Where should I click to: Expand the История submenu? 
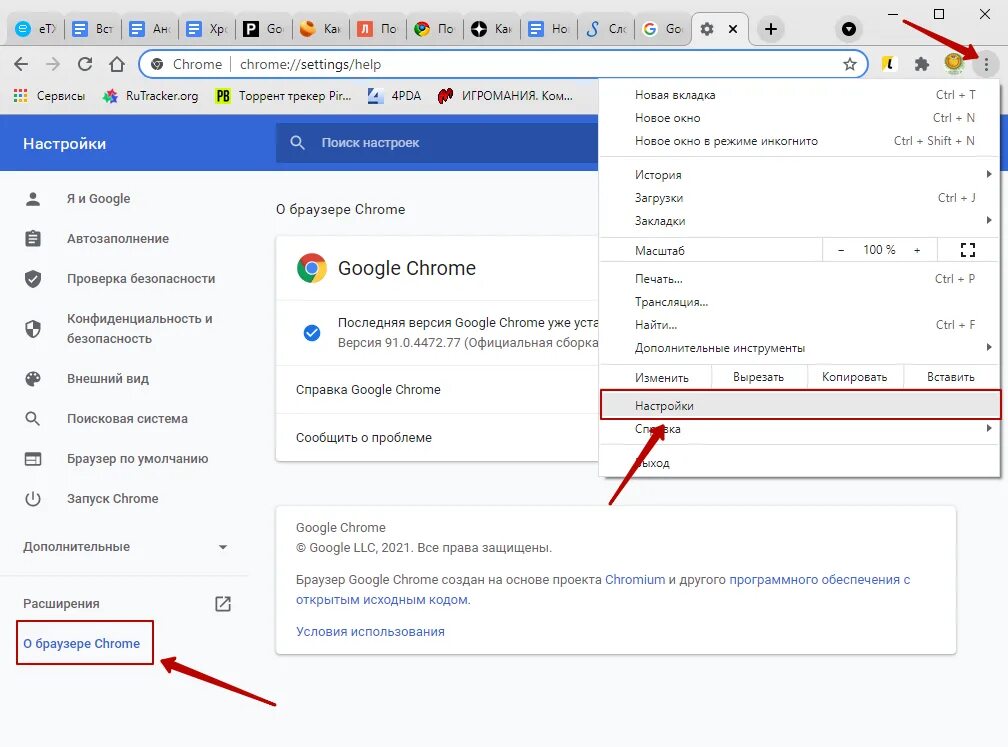tap(799, 175)
